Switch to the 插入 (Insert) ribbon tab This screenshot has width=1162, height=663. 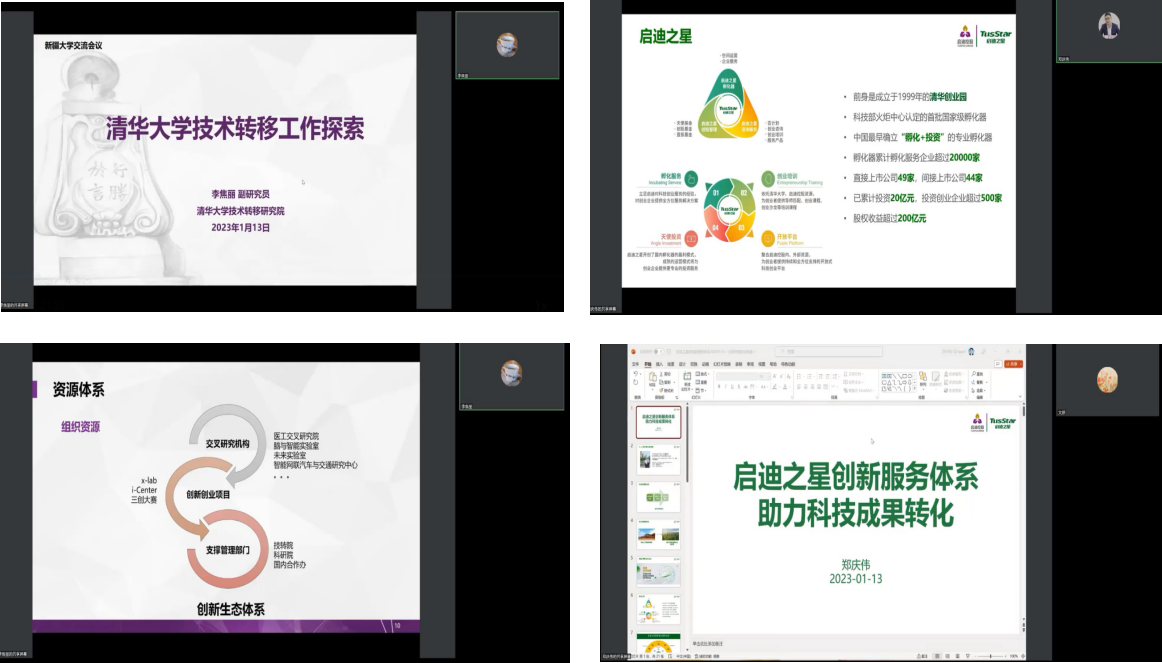click(x=660, y=363)
